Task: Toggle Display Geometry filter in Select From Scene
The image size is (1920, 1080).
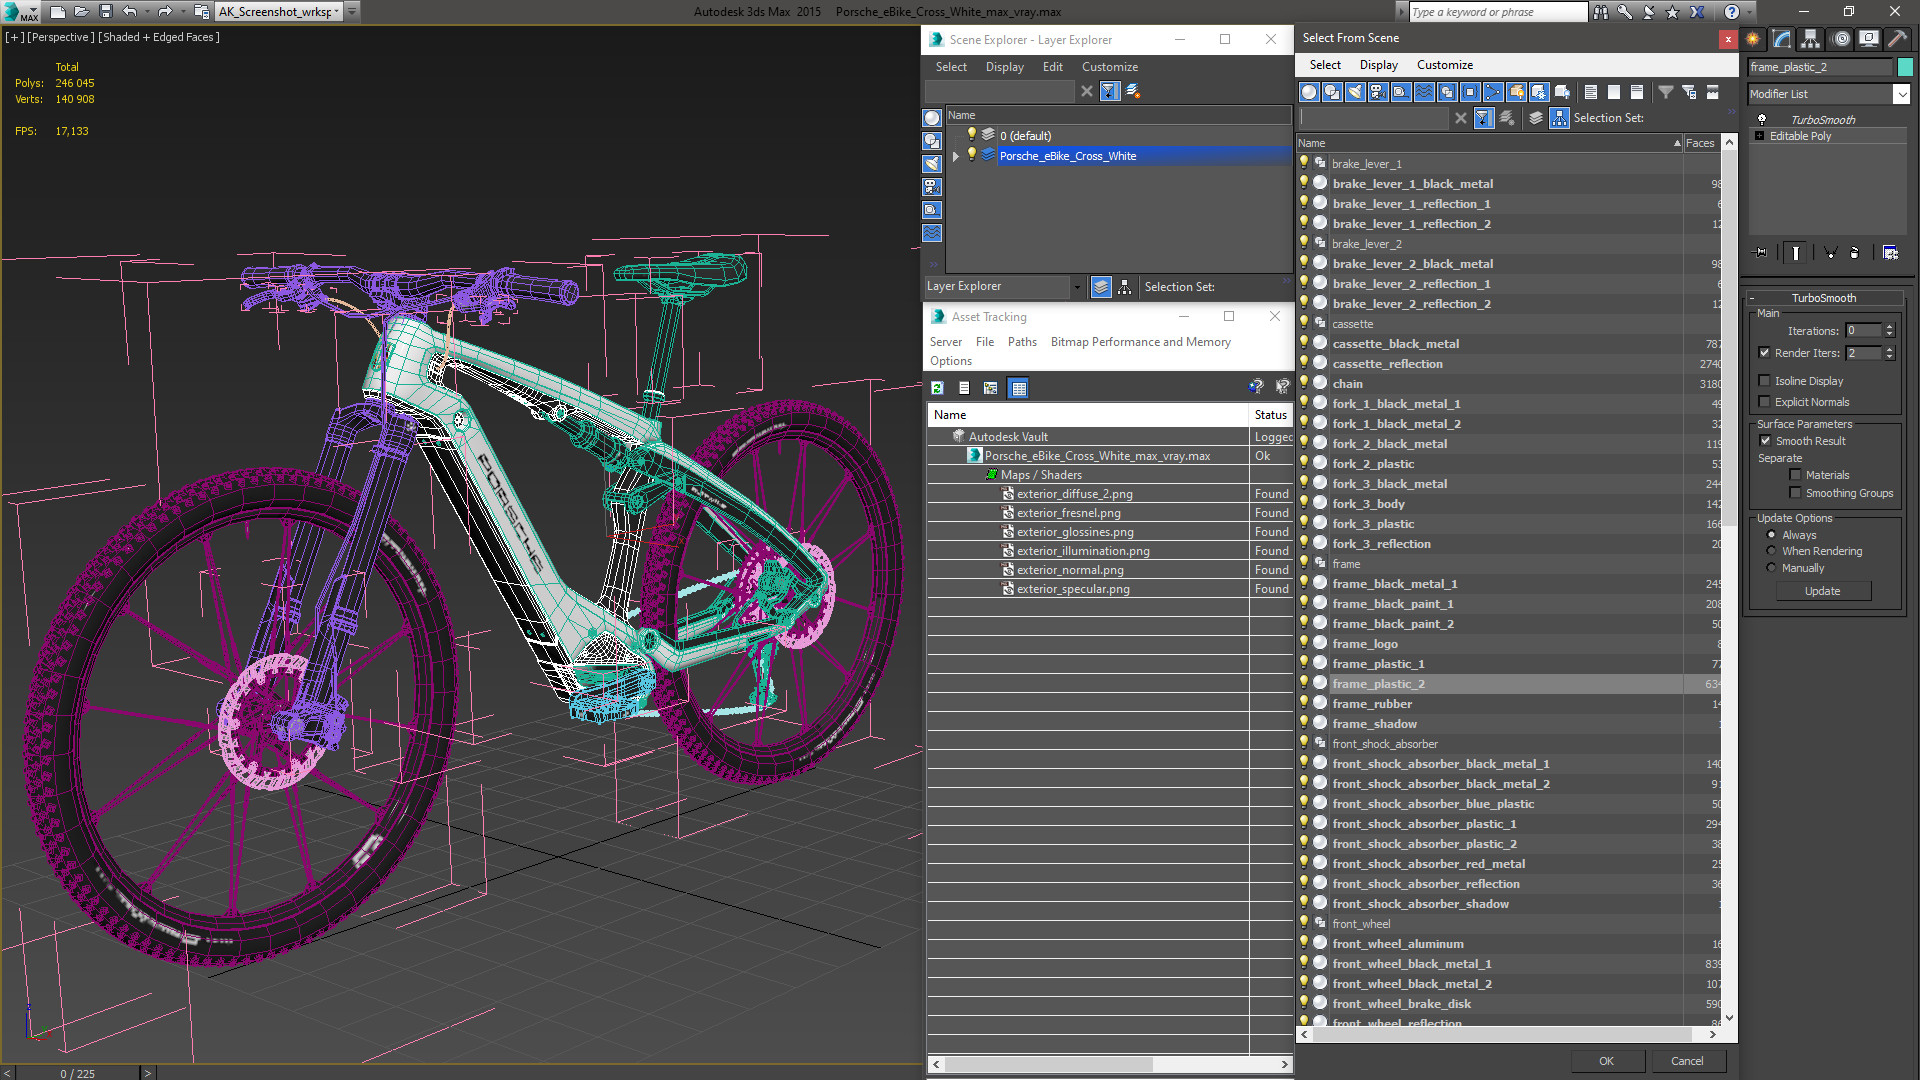Action: pos(1309,92)
